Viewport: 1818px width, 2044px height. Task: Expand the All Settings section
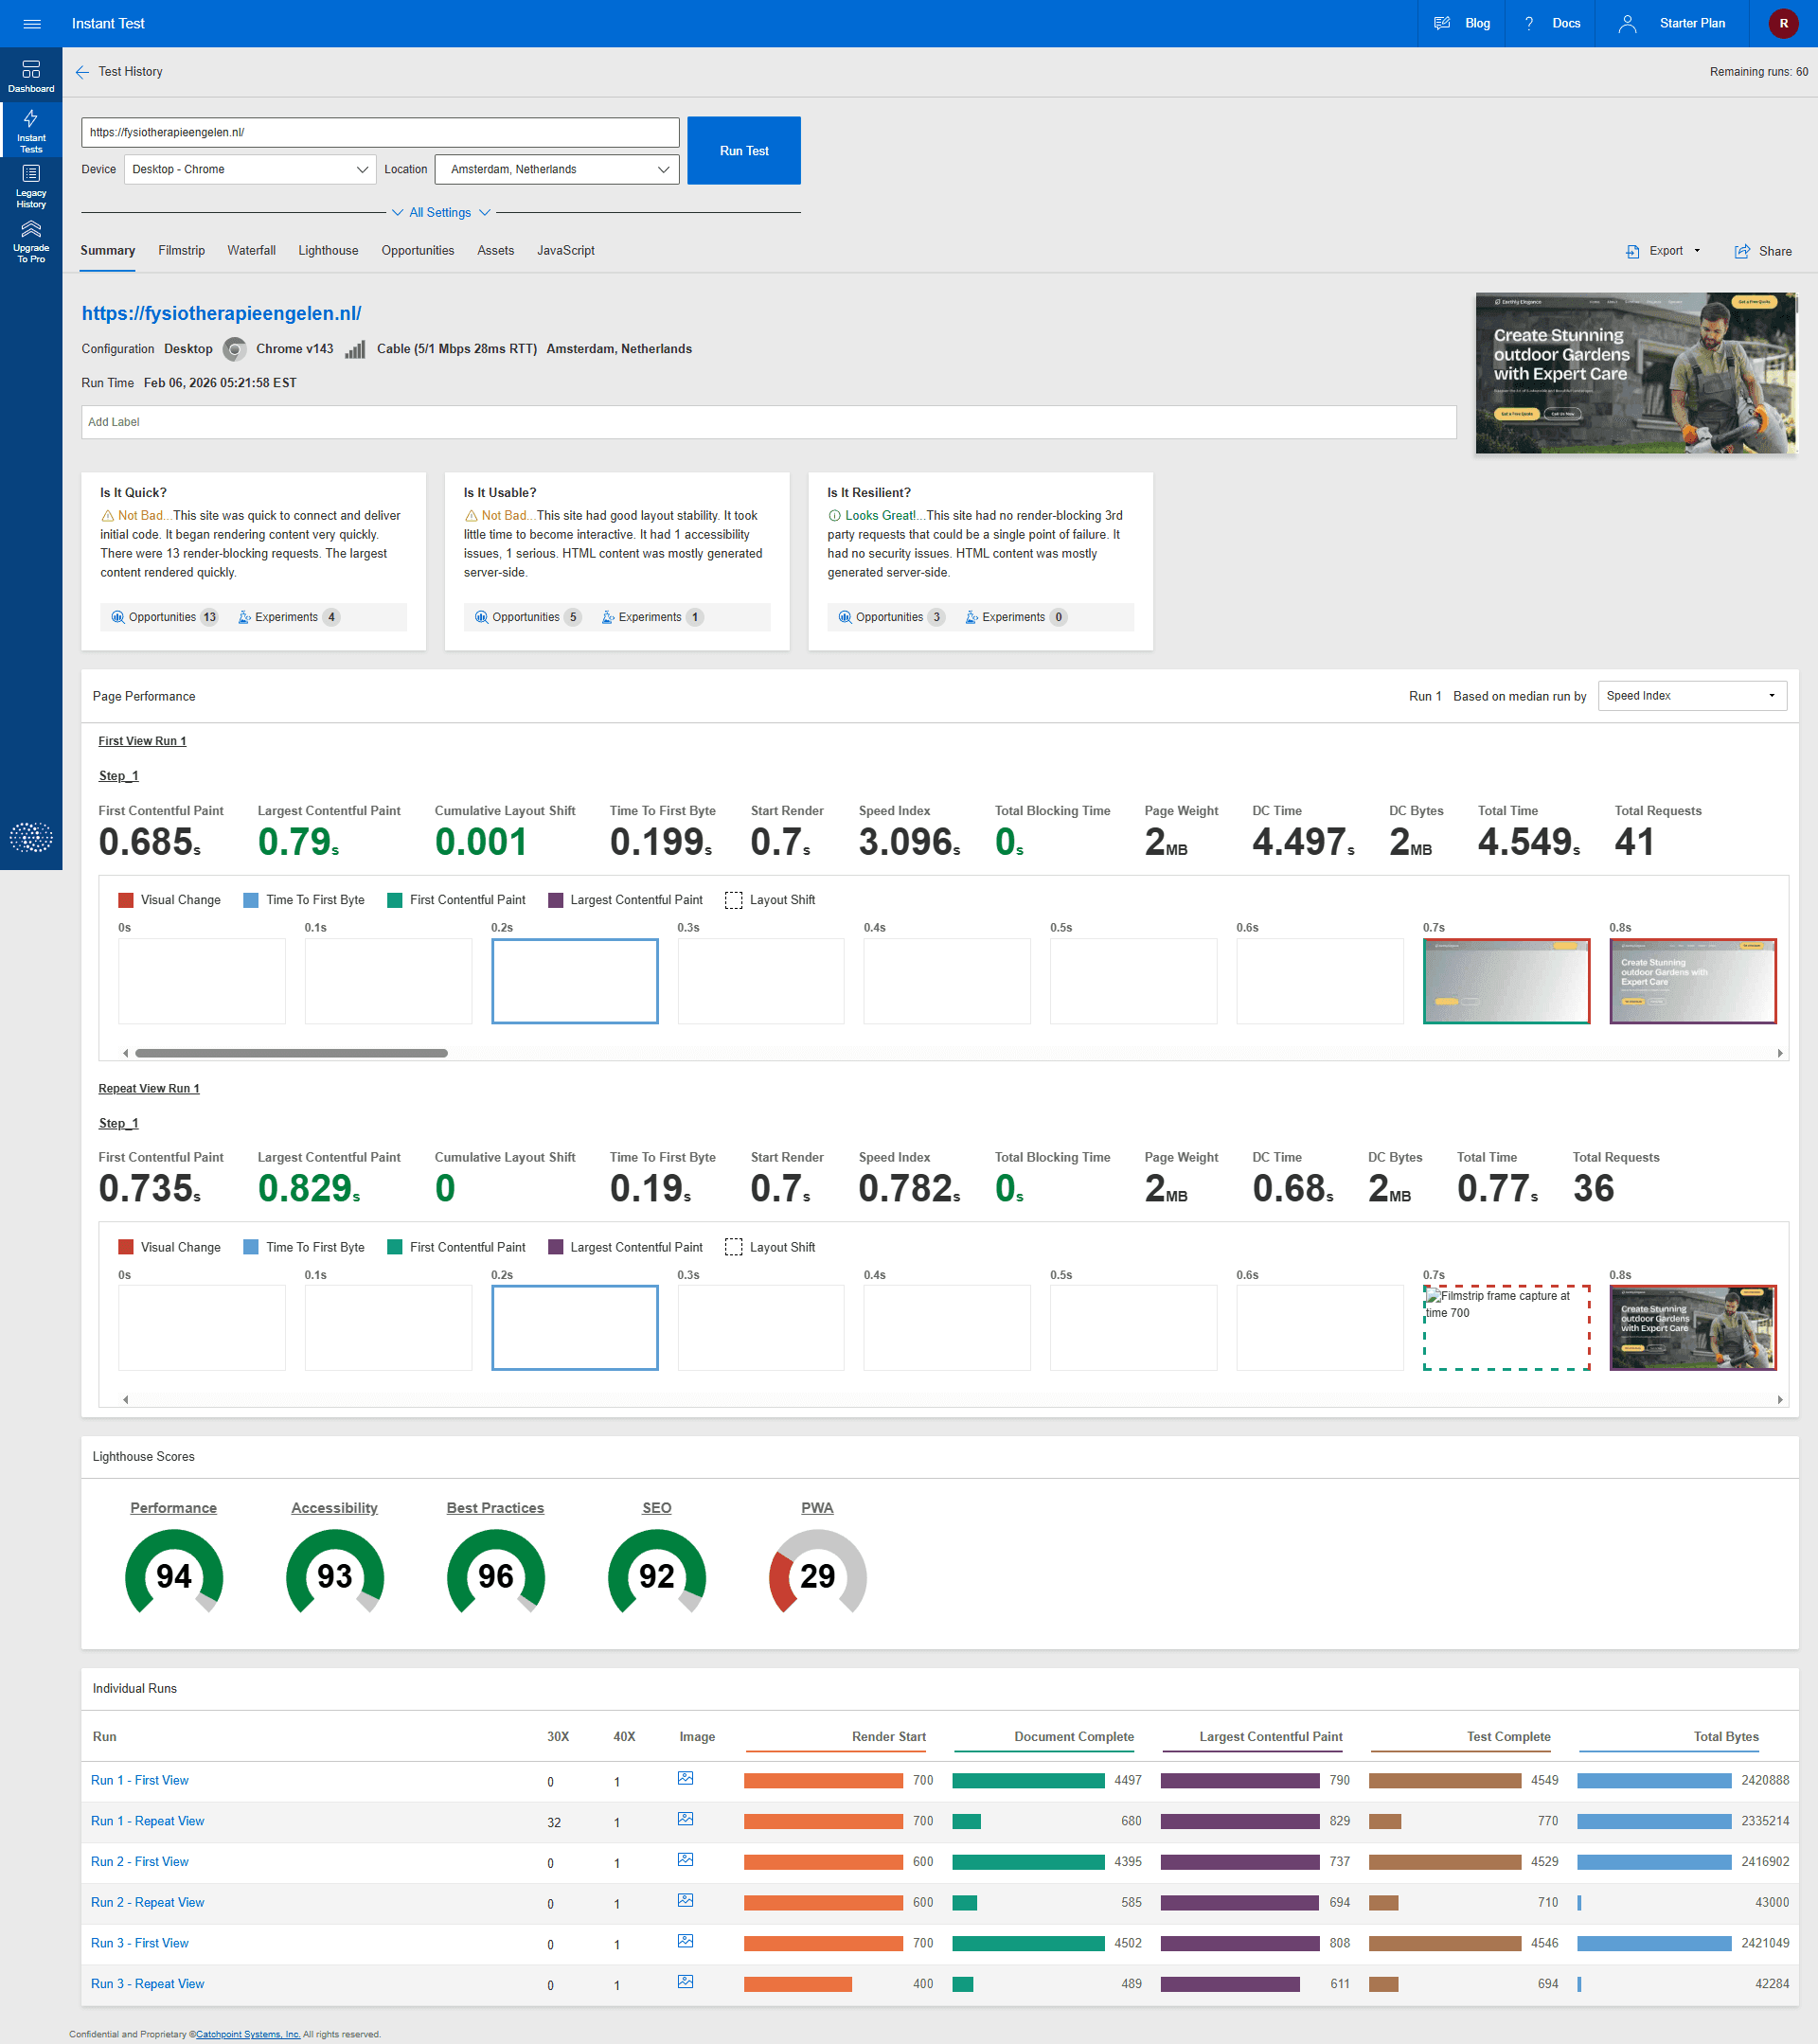pos(440,212)
